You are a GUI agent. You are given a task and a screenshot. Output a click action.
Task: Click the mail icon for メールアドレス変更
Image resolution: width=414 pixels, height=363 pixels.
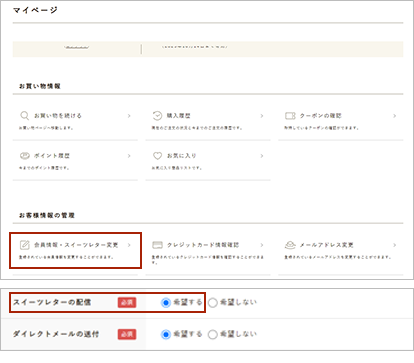tap(290, 245)
